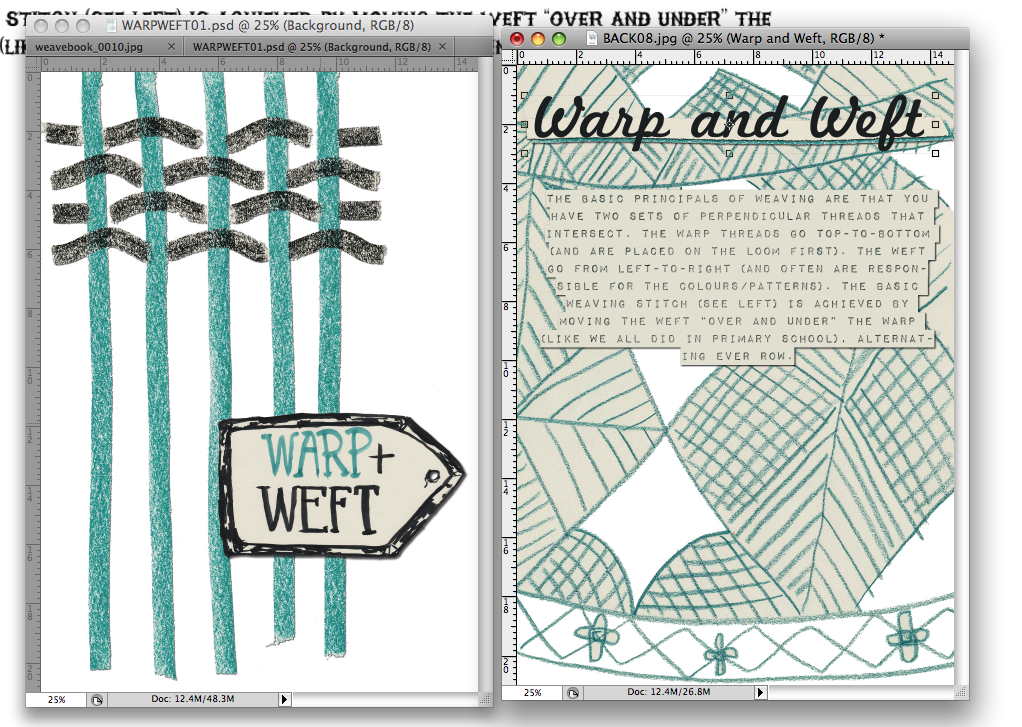Click the document proxy icon beside BACK08.jpg title
Screen dimensions: 1022x727
click(x=592, y=38)
